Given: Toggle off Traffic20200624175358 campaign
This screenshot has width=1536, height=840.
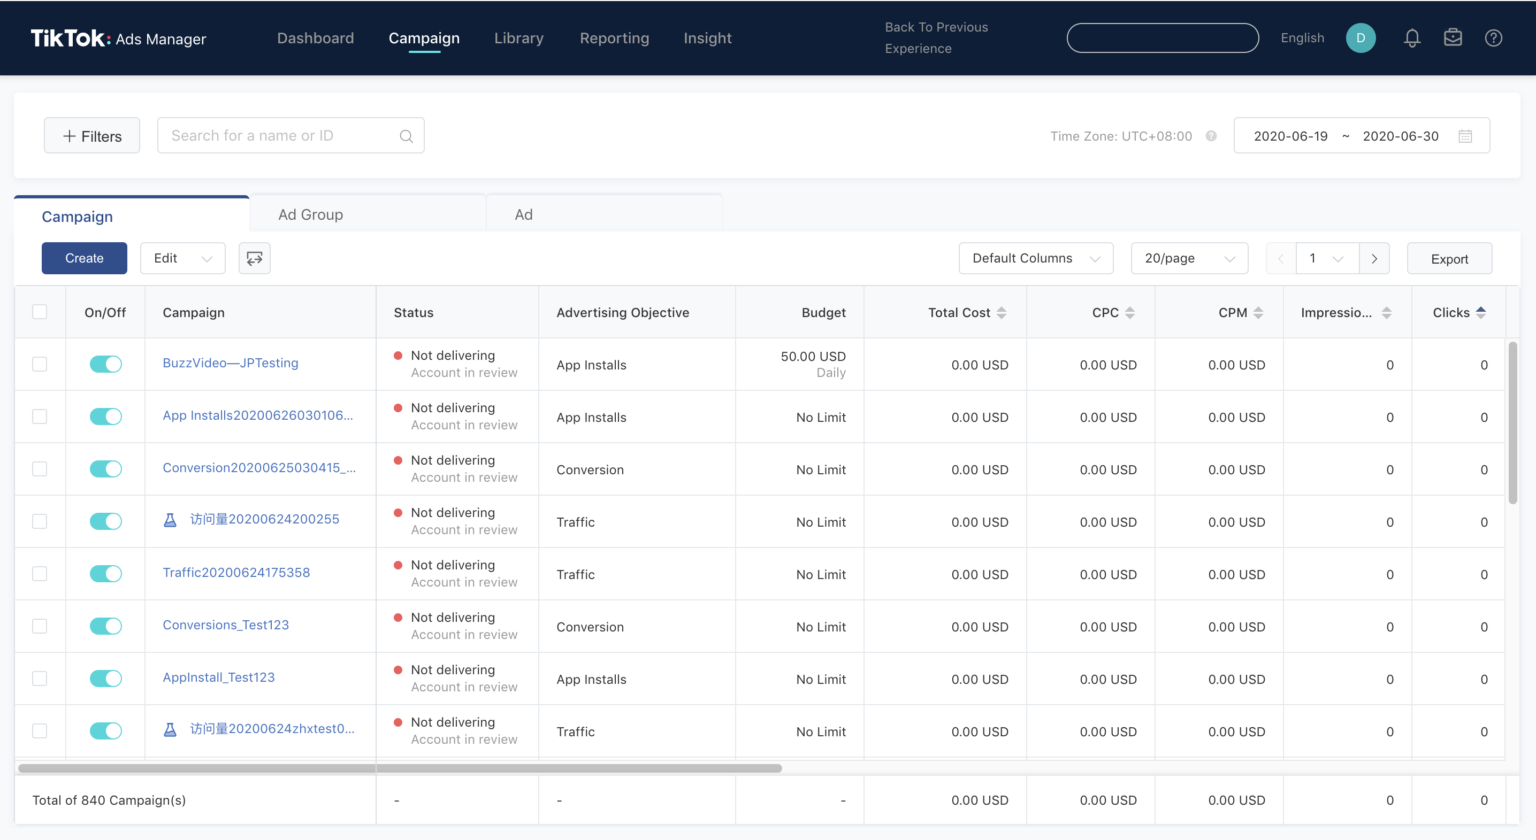Looking at the screenshot, I should [105, 574].
